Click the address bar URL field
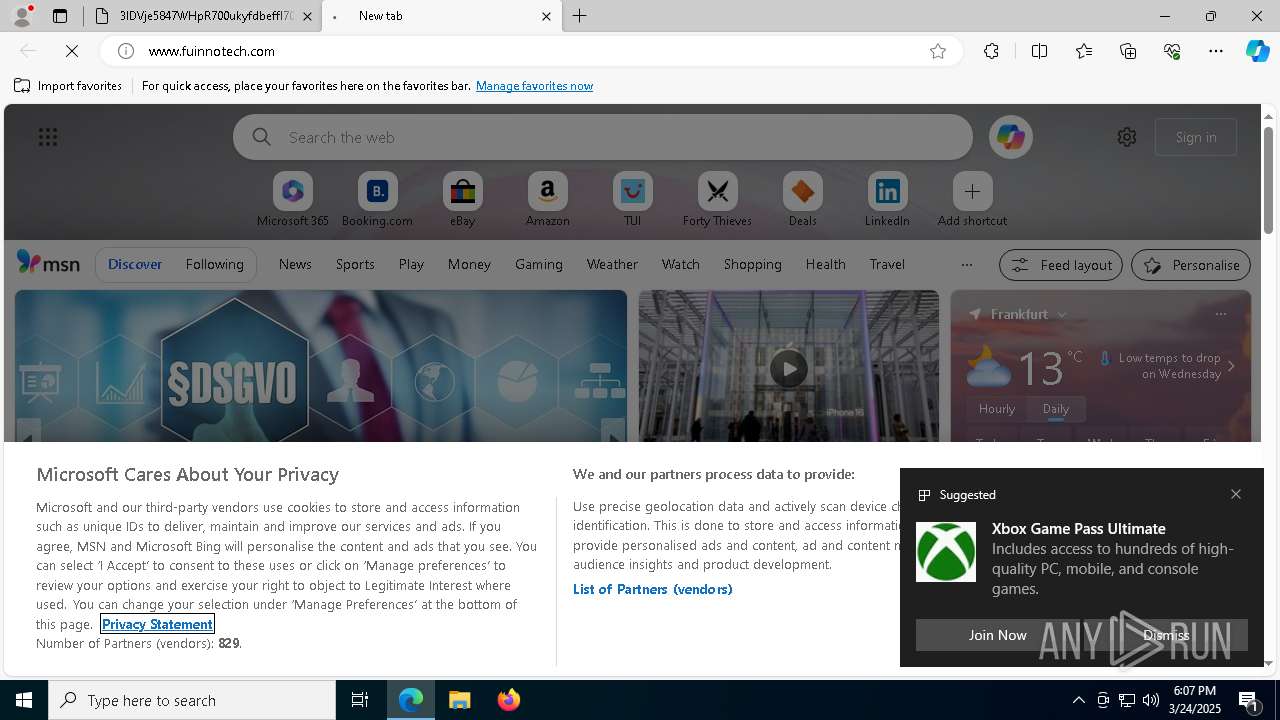This screenshot has width=1280, height=720. click(x=530, y=51)
